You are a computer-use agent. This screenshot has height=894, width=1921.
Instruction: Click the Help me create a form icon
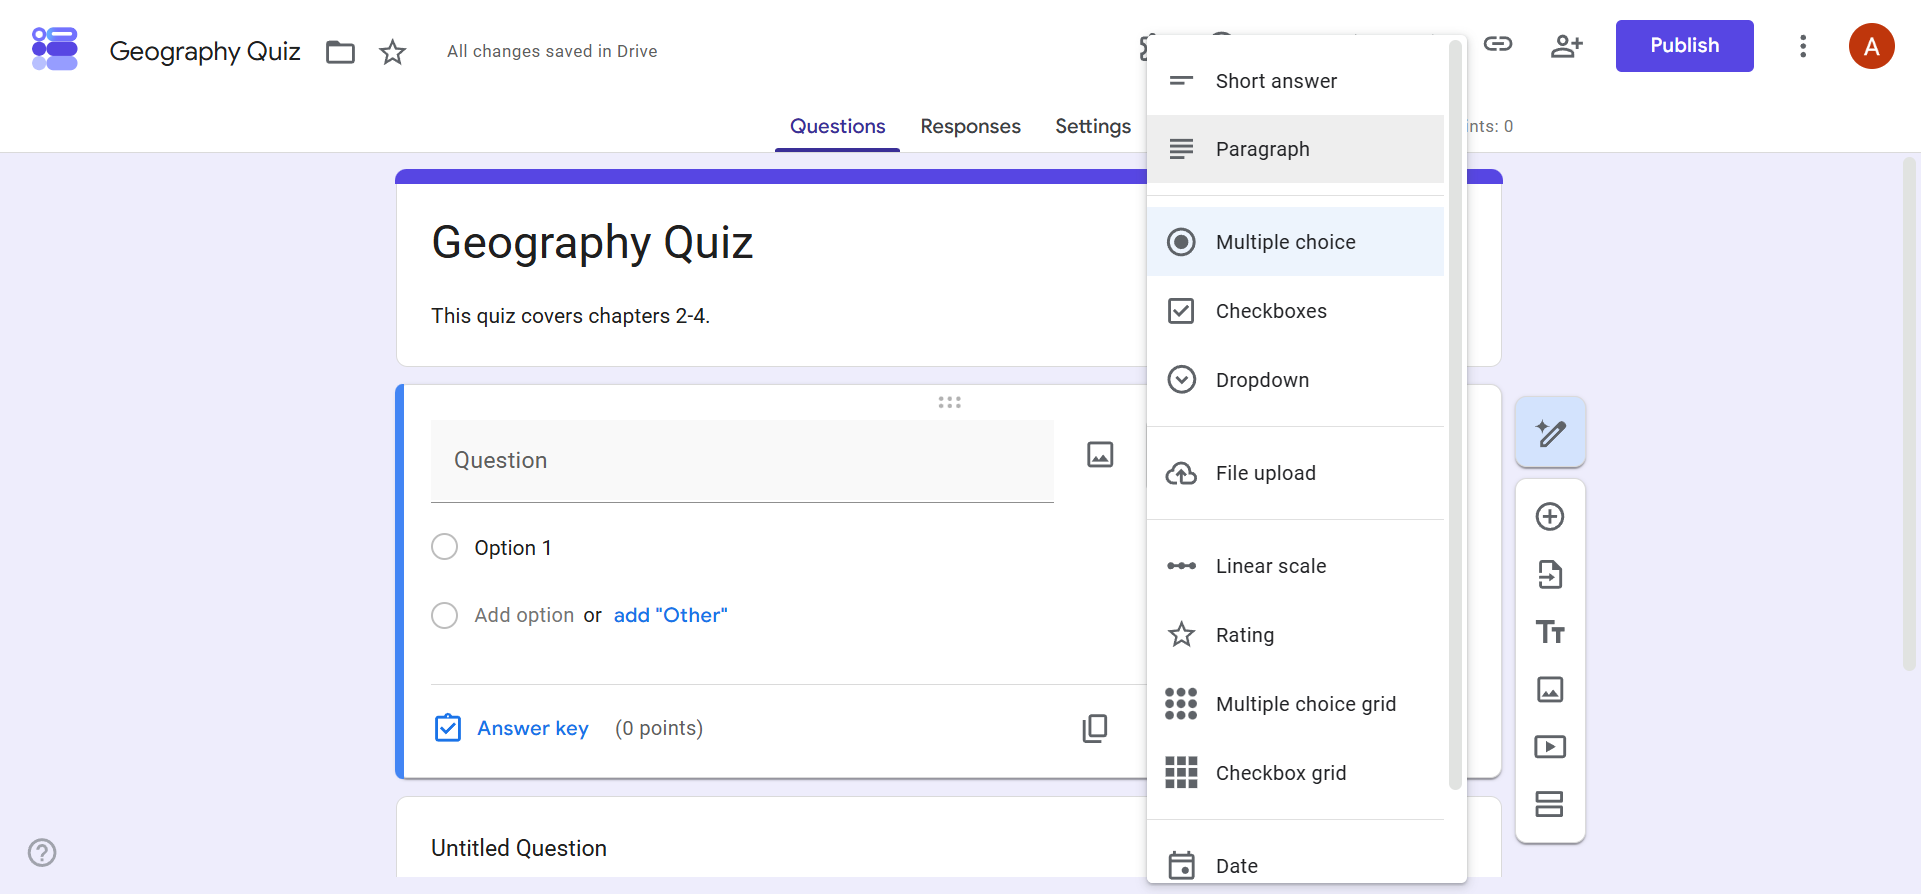pos(1551,433)
